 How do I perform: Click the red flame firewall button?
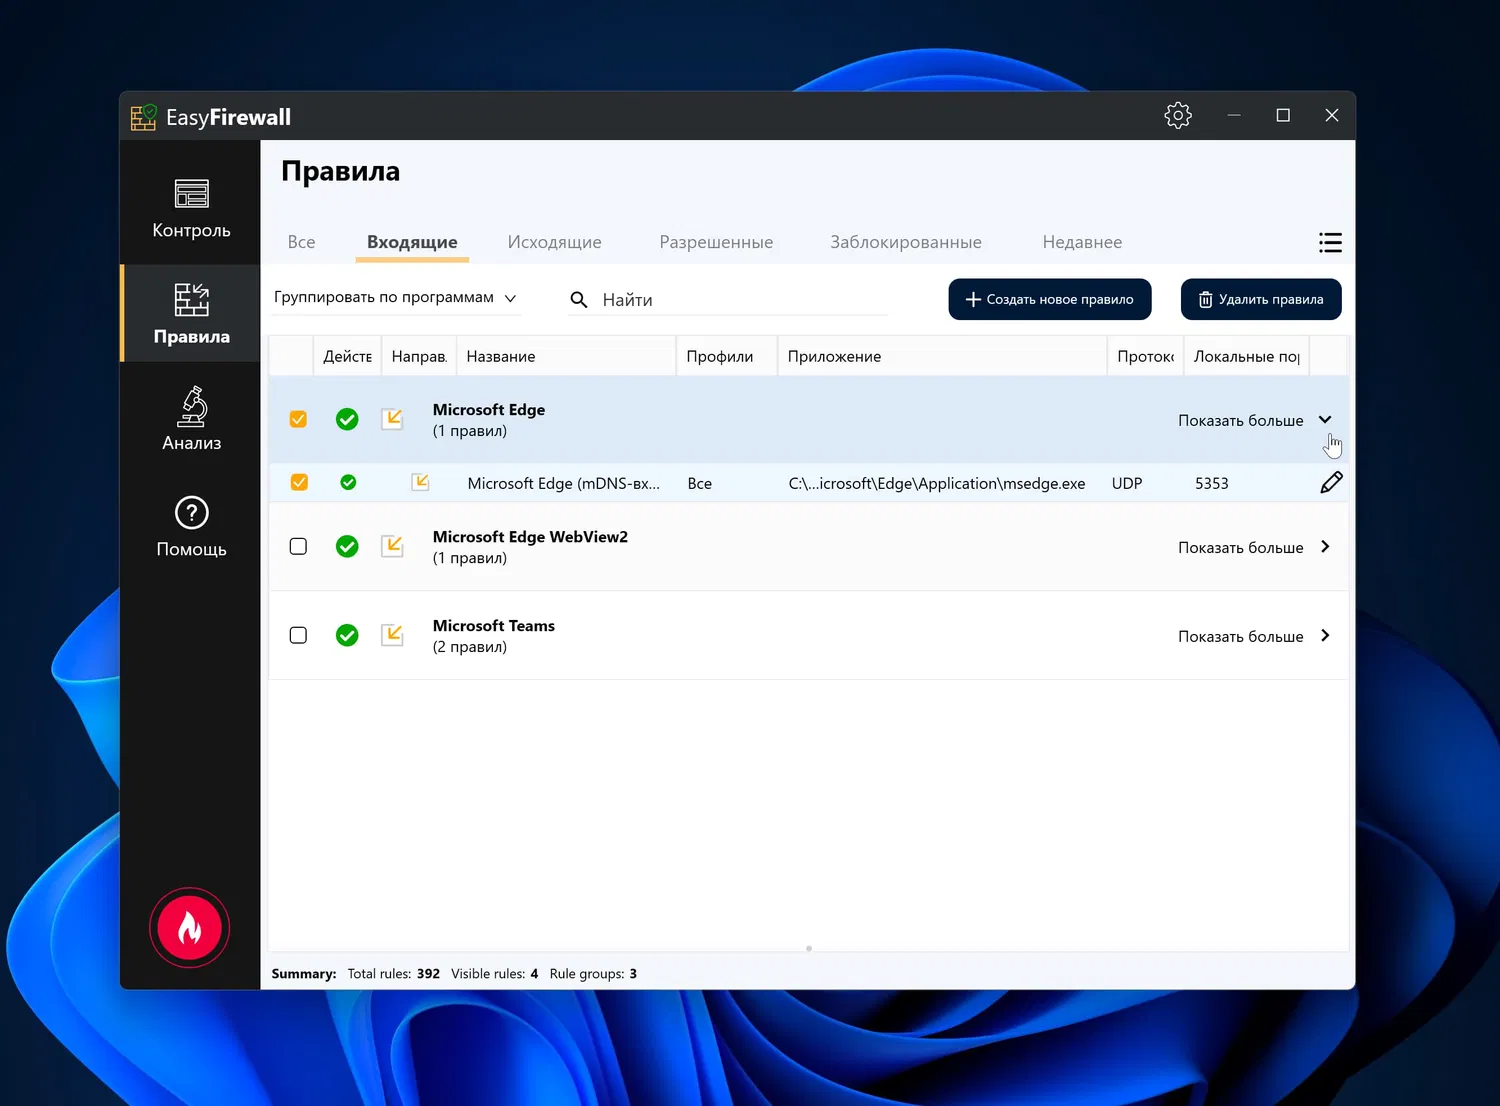190,928
